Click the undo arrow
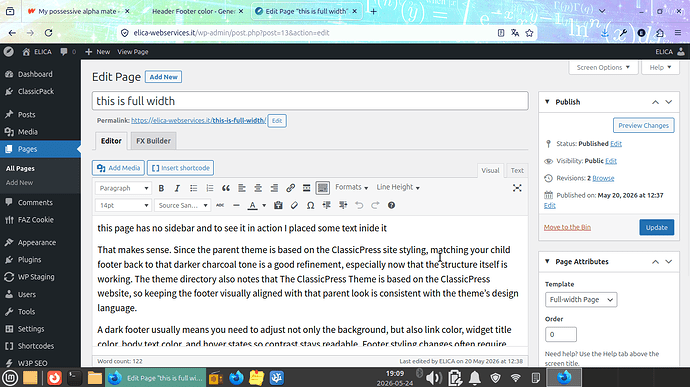 (x=359, y=205)
